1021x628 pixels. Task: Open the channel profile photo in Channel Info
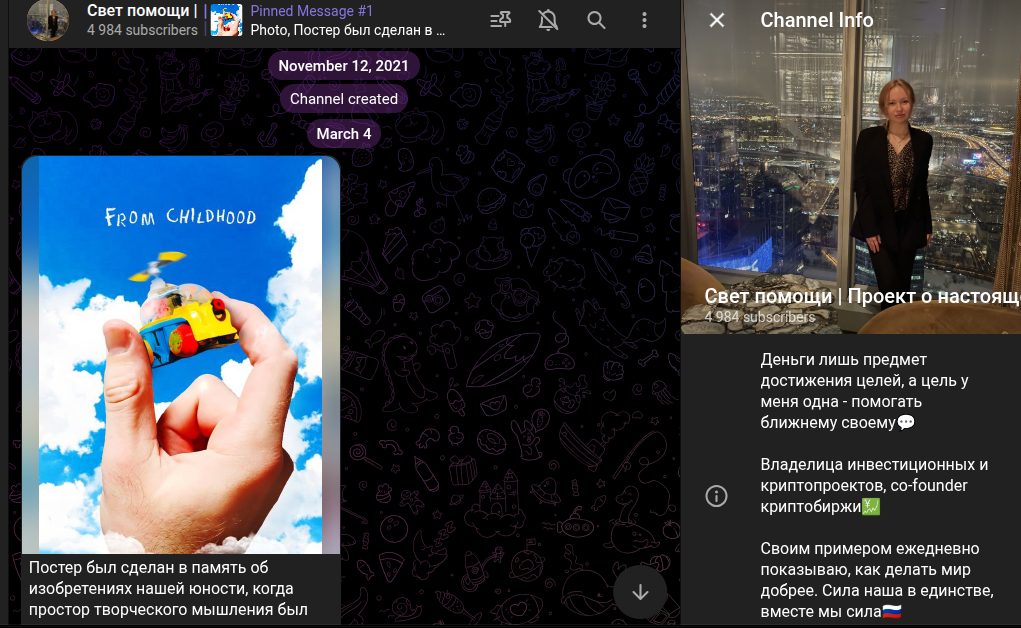851,167
